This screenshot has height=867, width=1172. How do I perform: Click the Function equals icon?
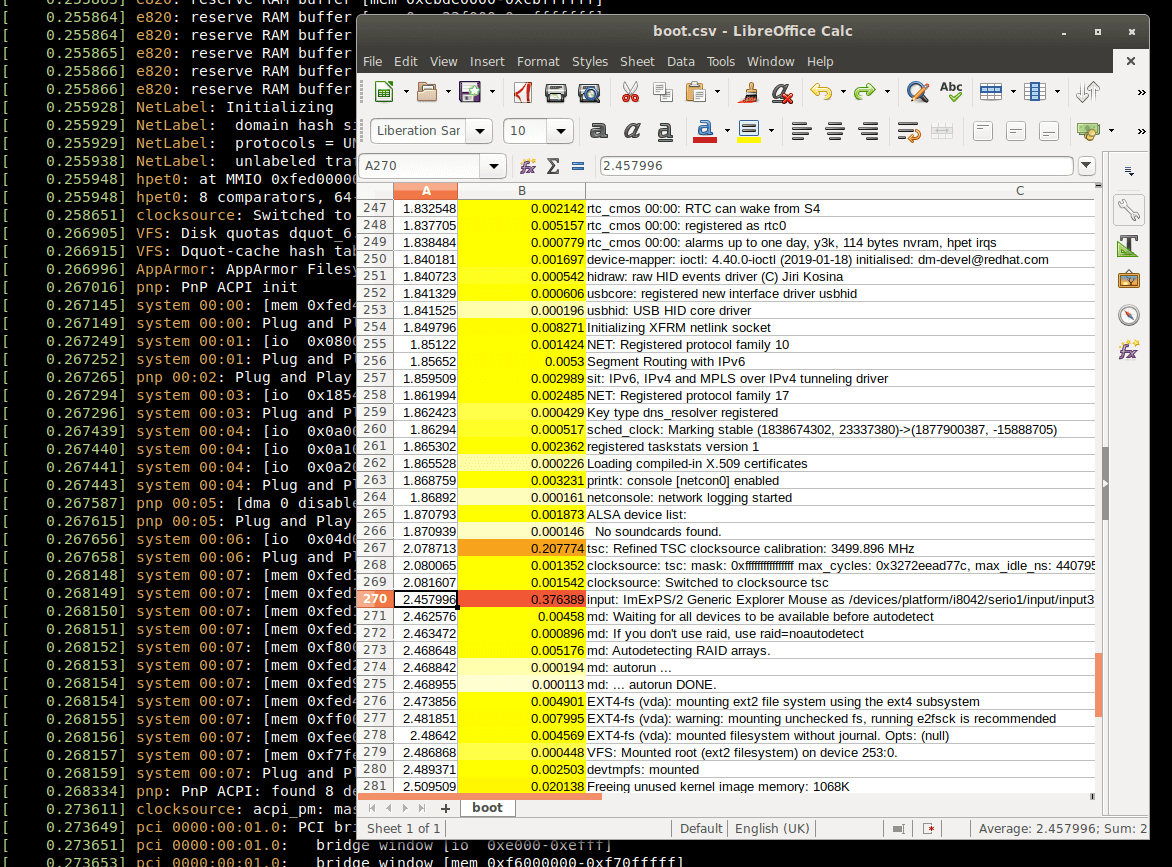point(578,166)
